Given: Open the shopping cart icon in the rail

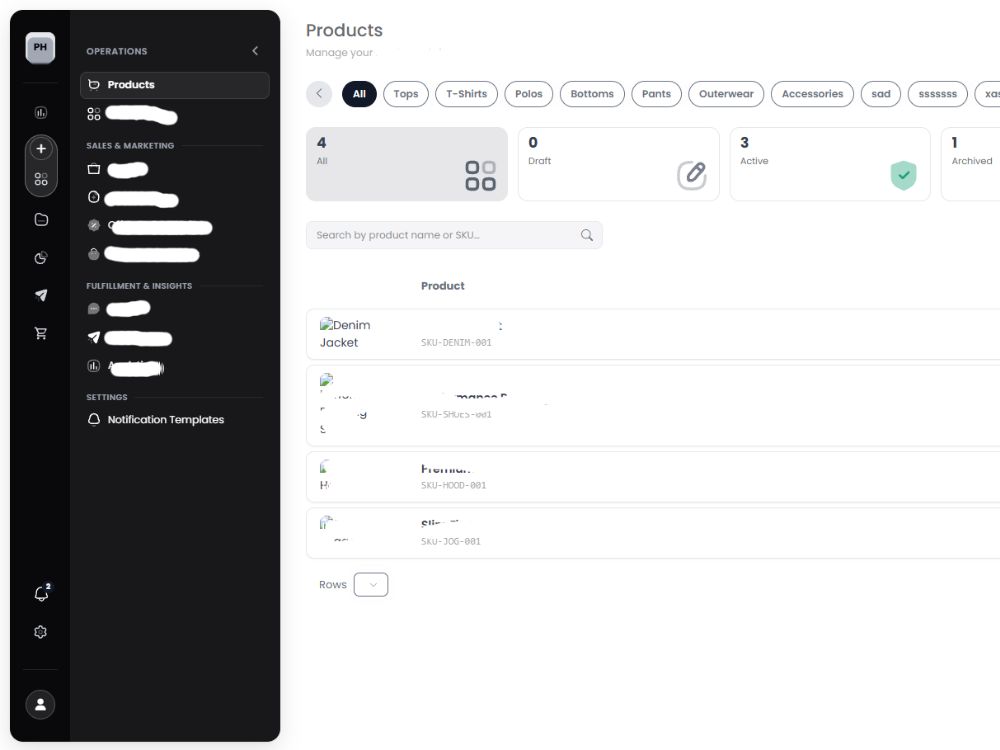Looking at the screenshot, I should pyautogui.click(x=41, y=333).
